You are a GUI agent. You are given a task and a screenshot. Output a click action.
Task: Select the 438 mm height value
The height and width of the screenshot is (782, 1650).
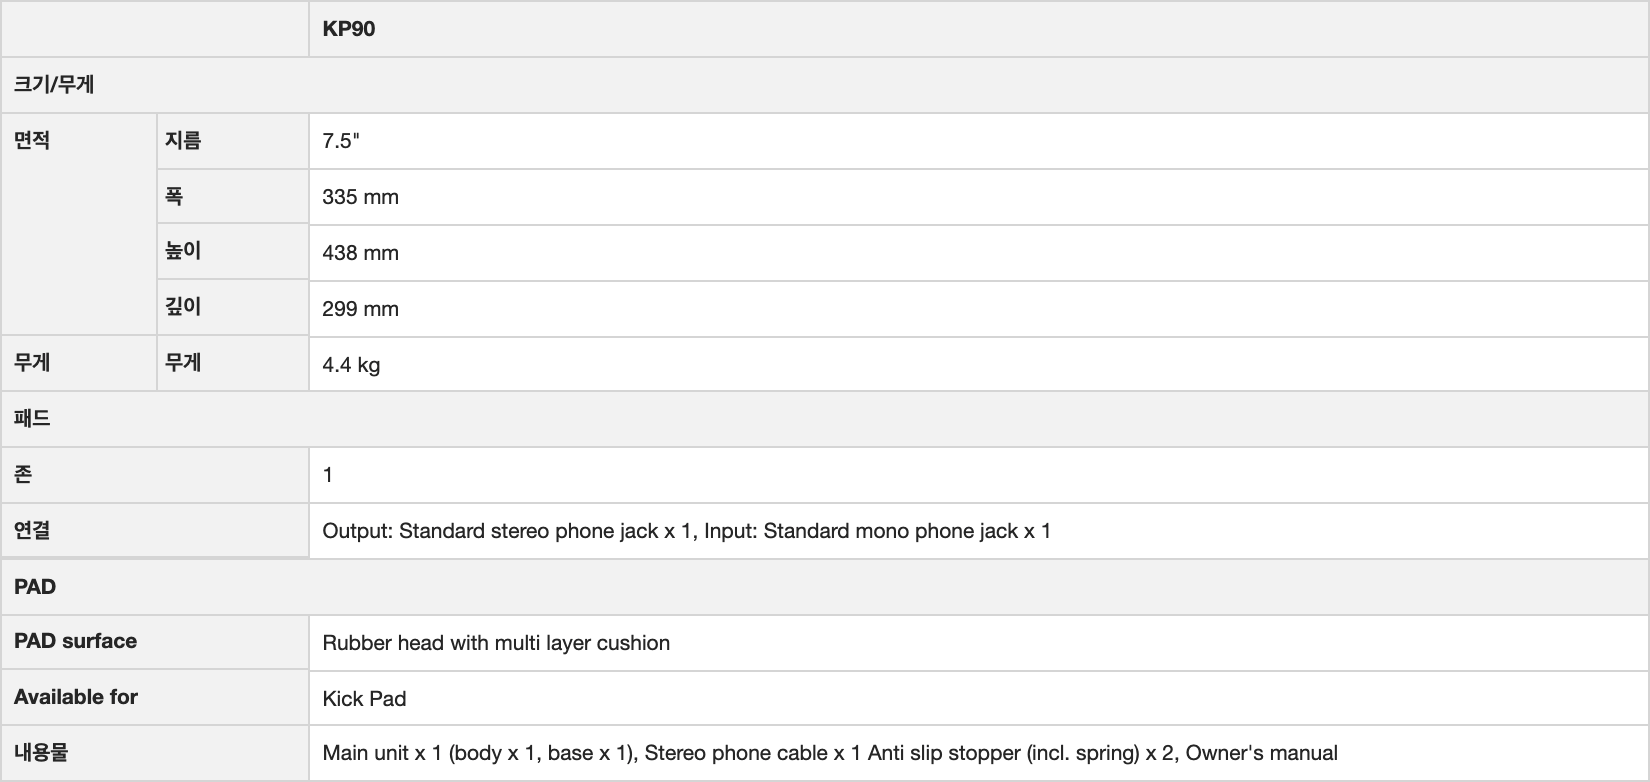[x=360, y=253]
